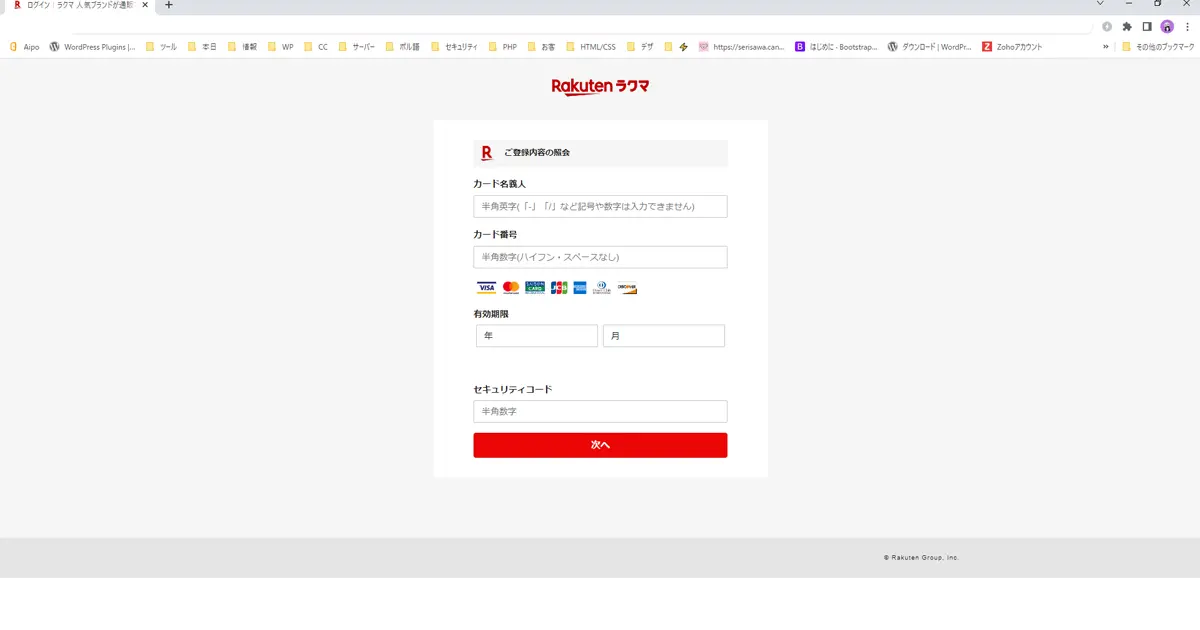Open the Aipo bookmark
Viewport: 1200px width, 630px height.
pos(24,47)
